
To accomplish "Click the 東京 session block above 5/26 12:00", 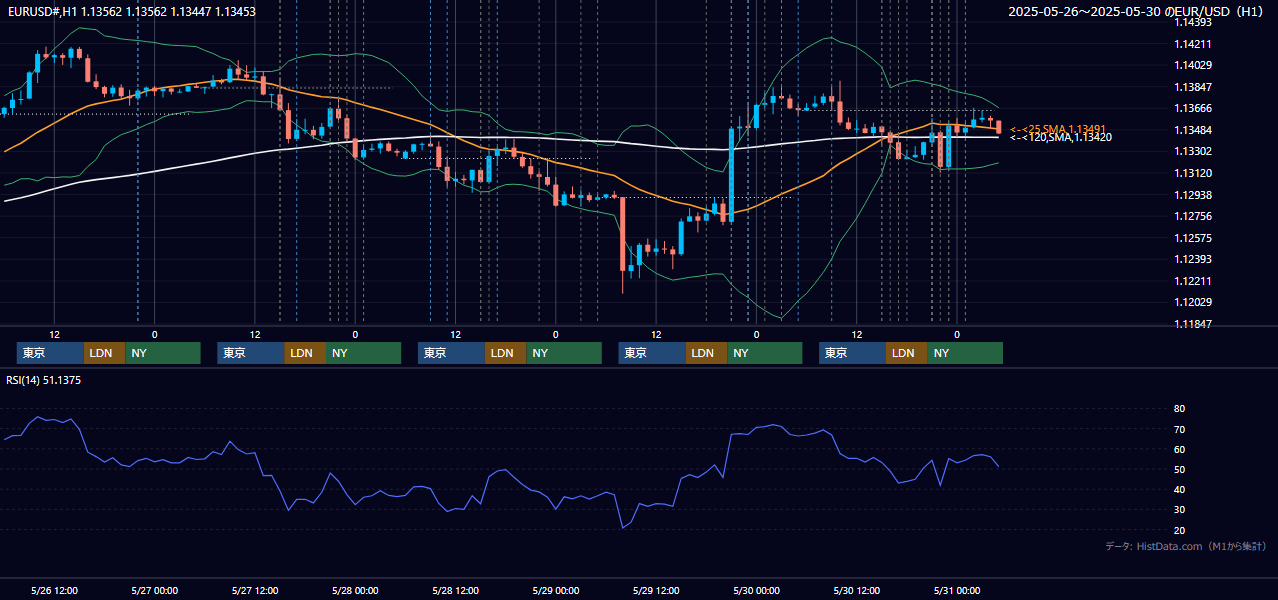I will [x=50, y=353].
